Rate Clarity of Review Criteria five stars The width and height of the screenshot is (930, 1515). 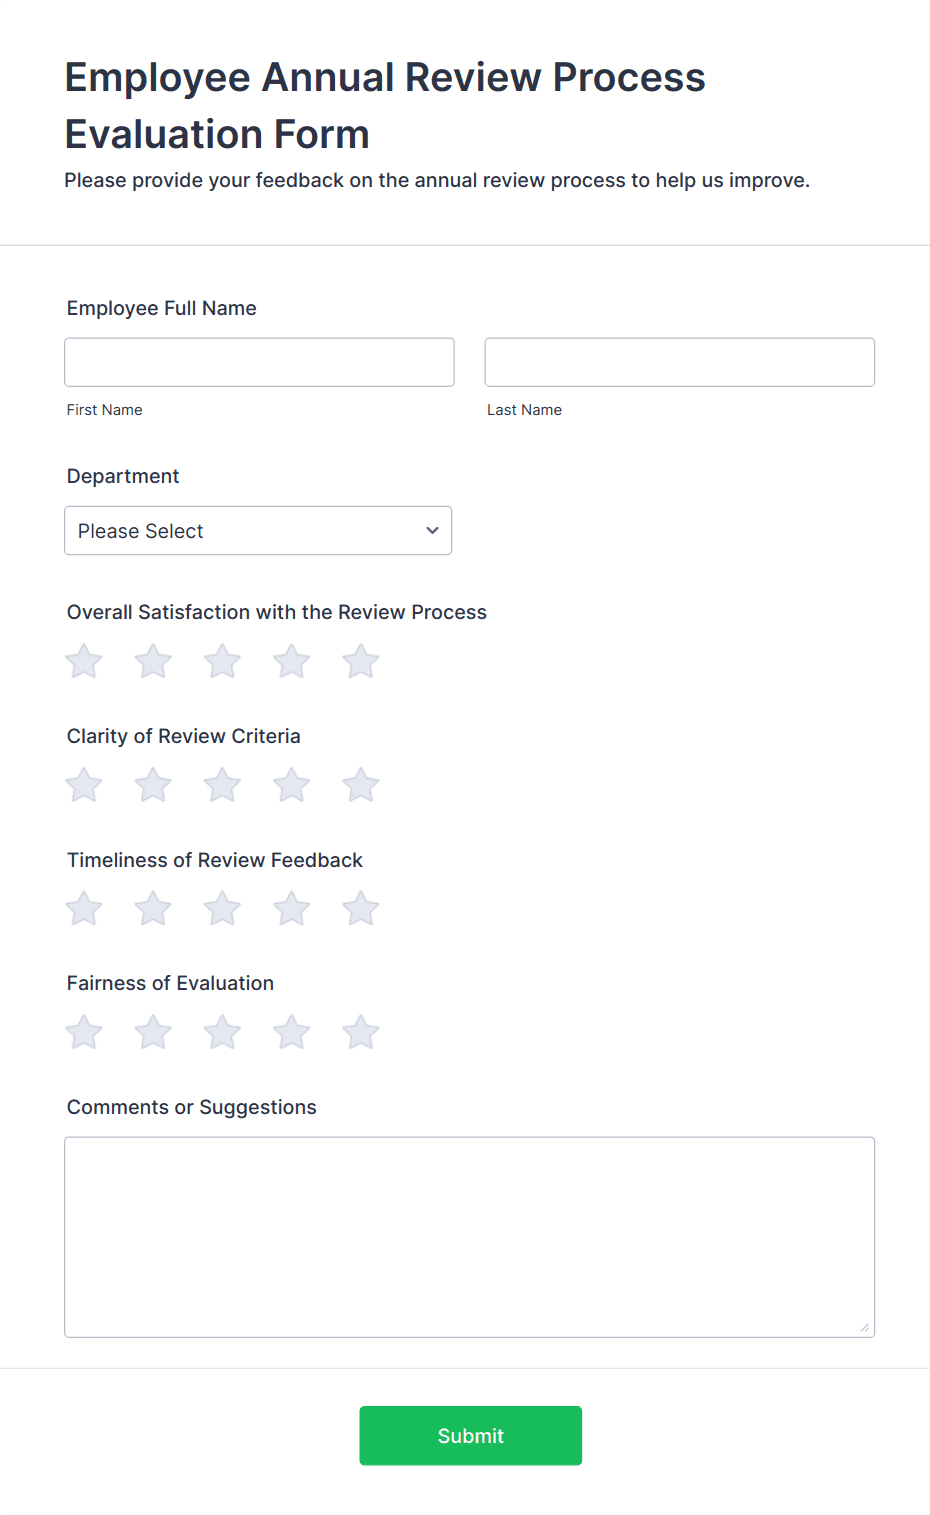click(x=361, y=785)
